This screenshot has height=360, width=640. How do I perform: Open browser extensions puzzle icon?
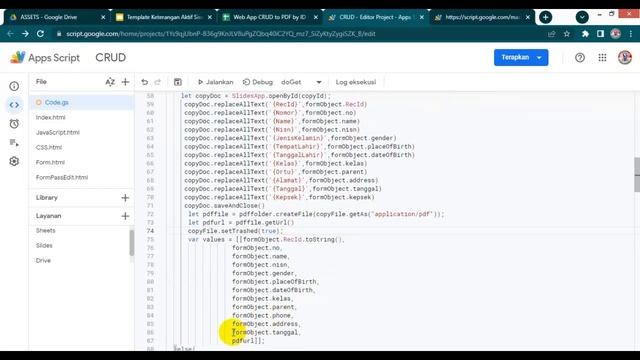(x=585, y=34)
